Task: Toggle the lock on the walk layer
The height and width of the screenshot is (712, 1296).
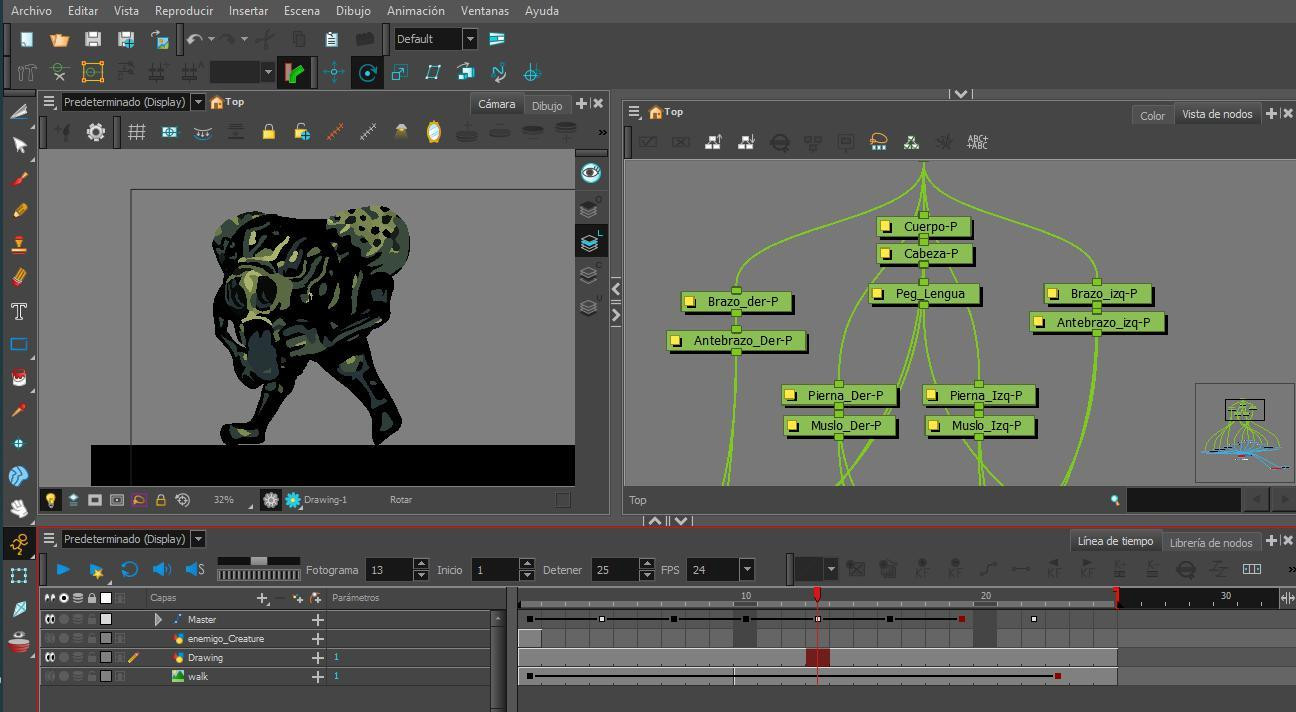Action: click(91, 676)
